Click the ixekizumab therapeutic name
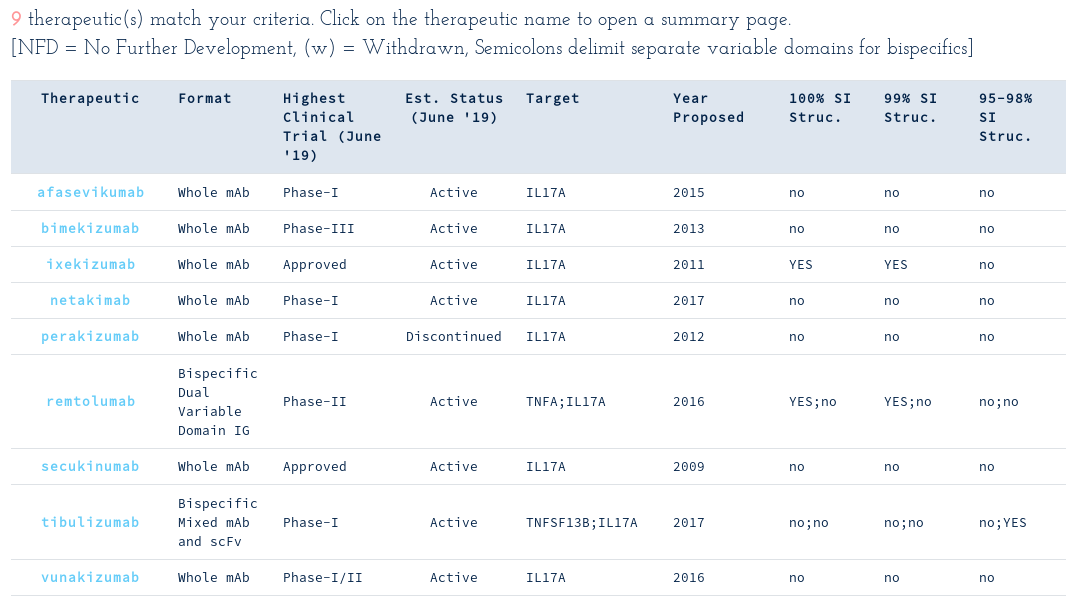 click(90, 264)
